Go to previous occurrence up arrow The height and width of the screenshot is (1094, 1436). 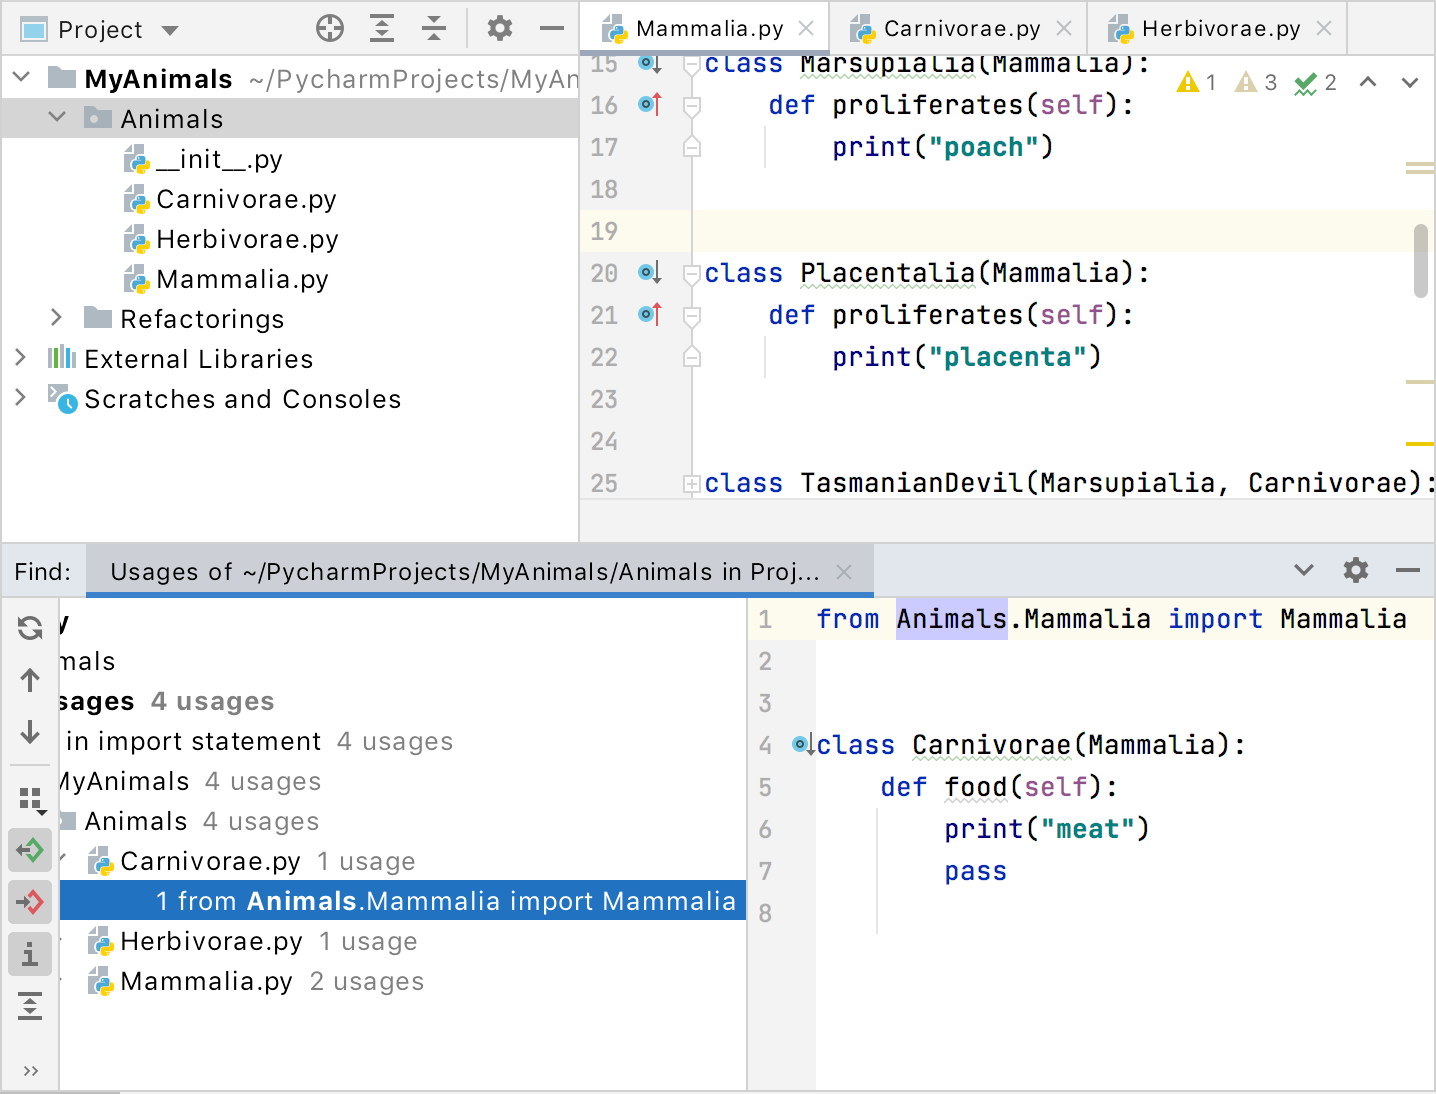click(x=30, y=681)
